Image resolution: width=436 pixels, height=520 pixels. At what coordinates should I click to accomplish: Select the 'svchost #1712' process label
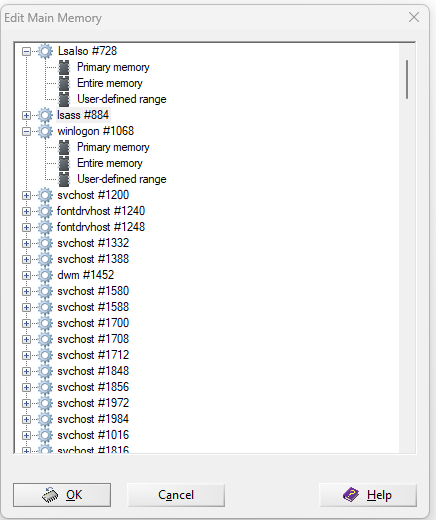click(x=93, y=355)
